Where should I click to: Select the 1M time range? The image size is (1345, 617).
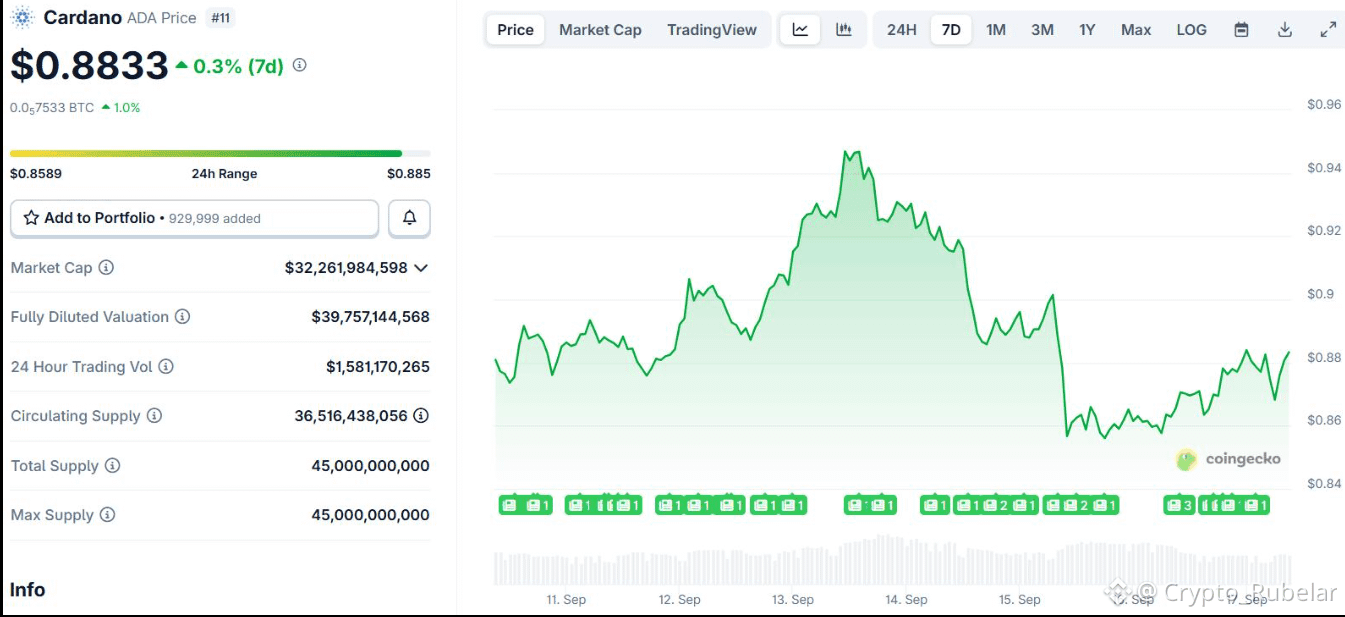click(996, 30)
